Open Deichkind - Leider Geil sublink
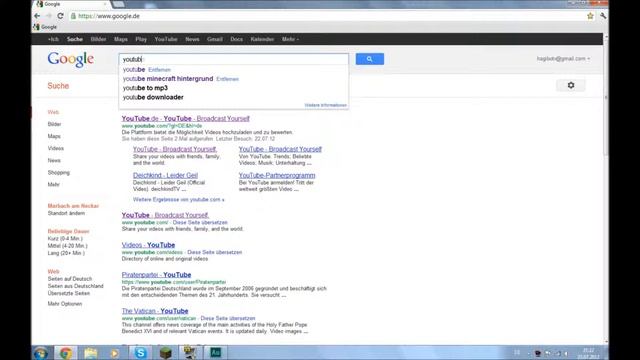 click(x=165, y=175)
